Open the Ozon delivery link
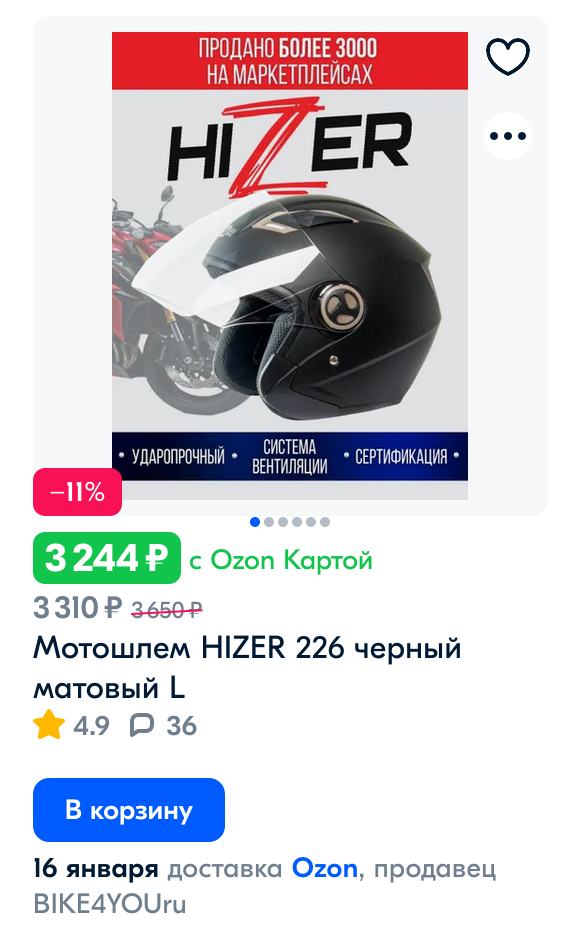 click(325, 869)
